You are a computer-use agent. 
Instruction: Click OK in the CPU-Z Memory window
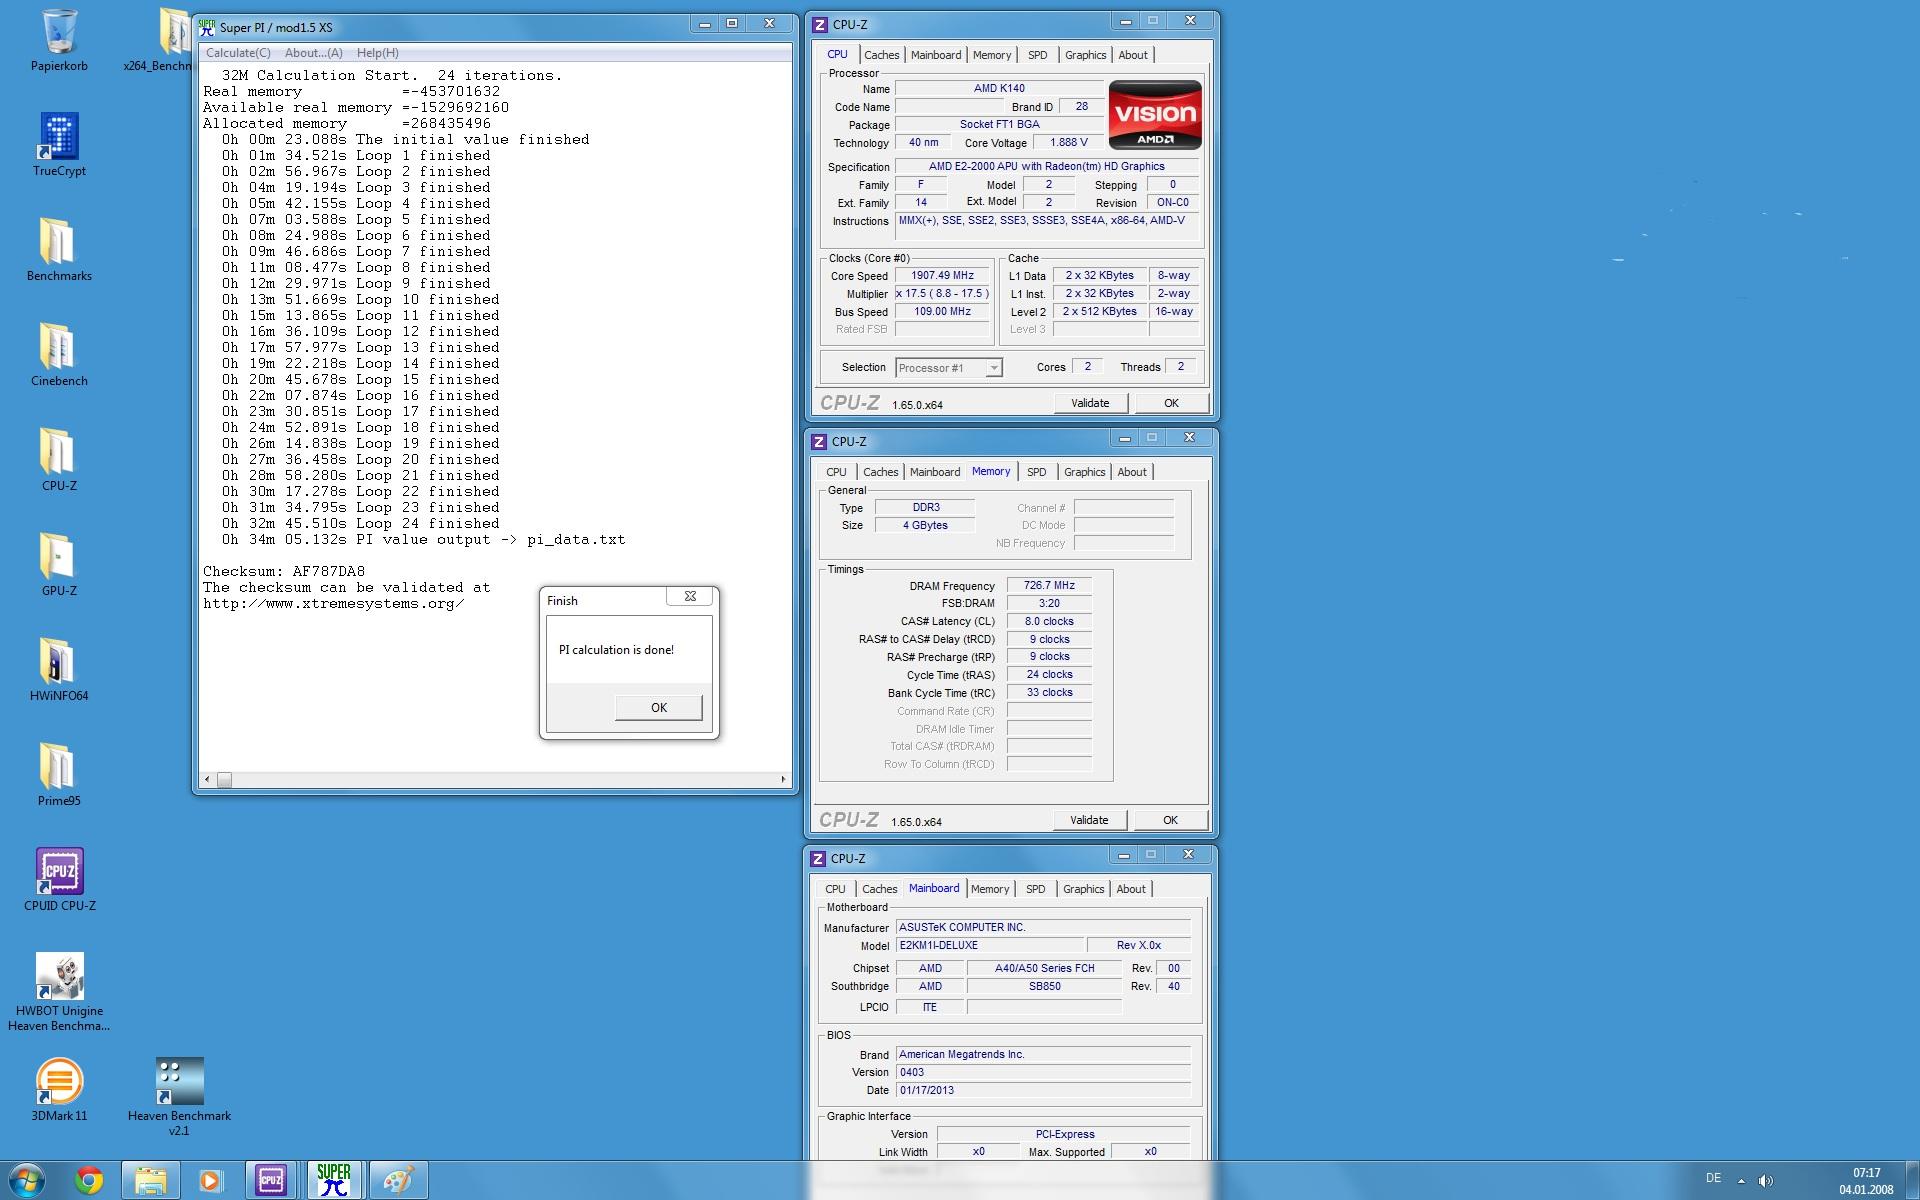[x=1170, y=820]
